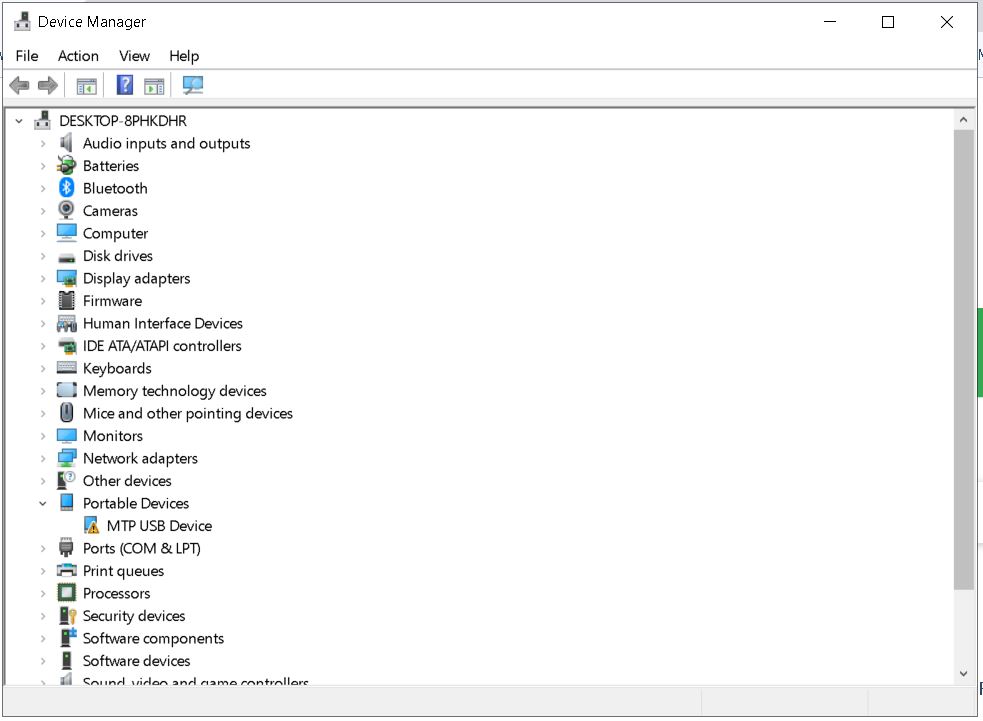This screenshot has height=721, width=983.
Task: Expand the Display adapters category arrow
Action: tap(43, 278)
